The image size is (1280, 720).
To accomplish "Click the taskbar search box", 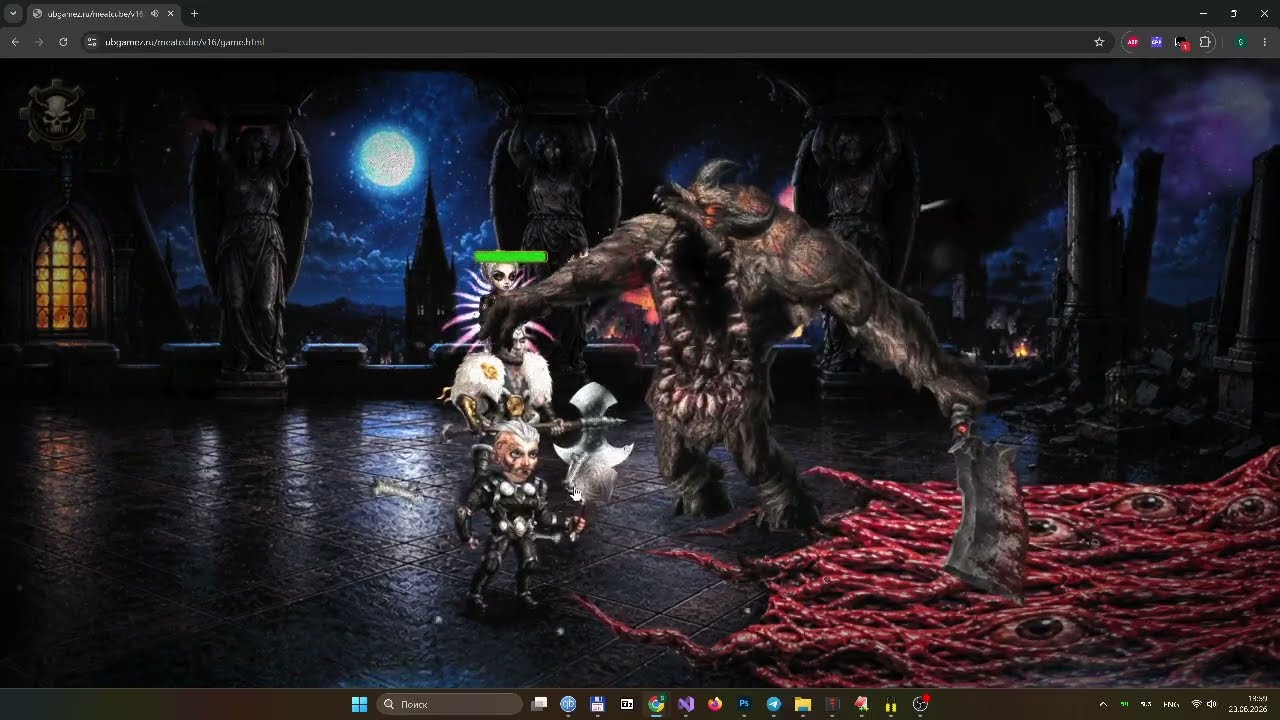I will click(x=449, y=704).
